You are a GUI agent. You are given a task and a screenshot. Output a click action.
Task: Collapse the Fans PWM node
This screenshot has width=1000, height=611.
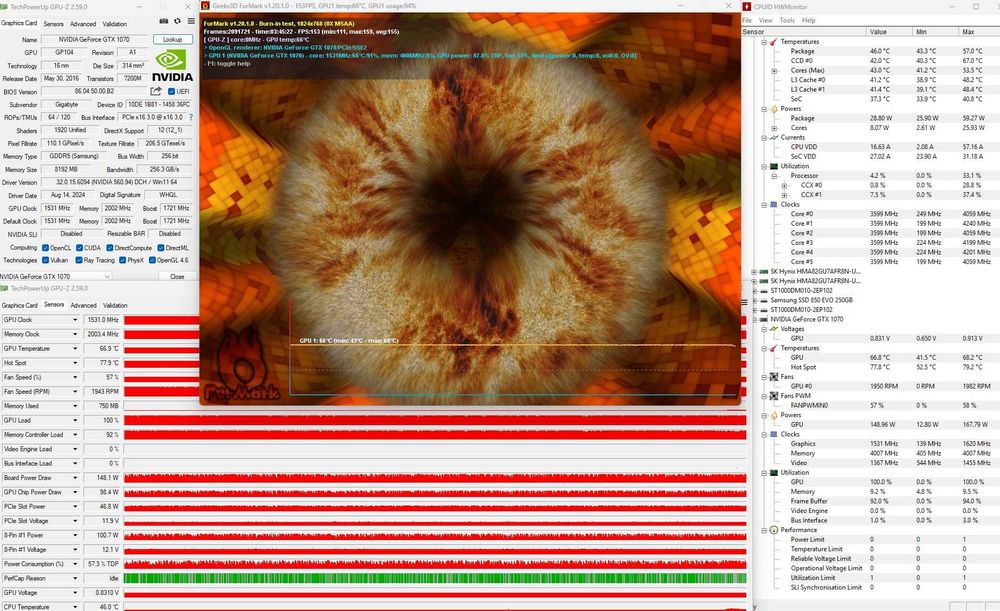[x=764, y=395]
